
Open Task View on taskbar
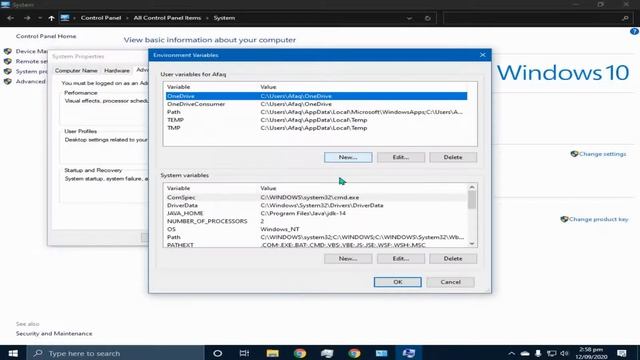tap(244, 353)
